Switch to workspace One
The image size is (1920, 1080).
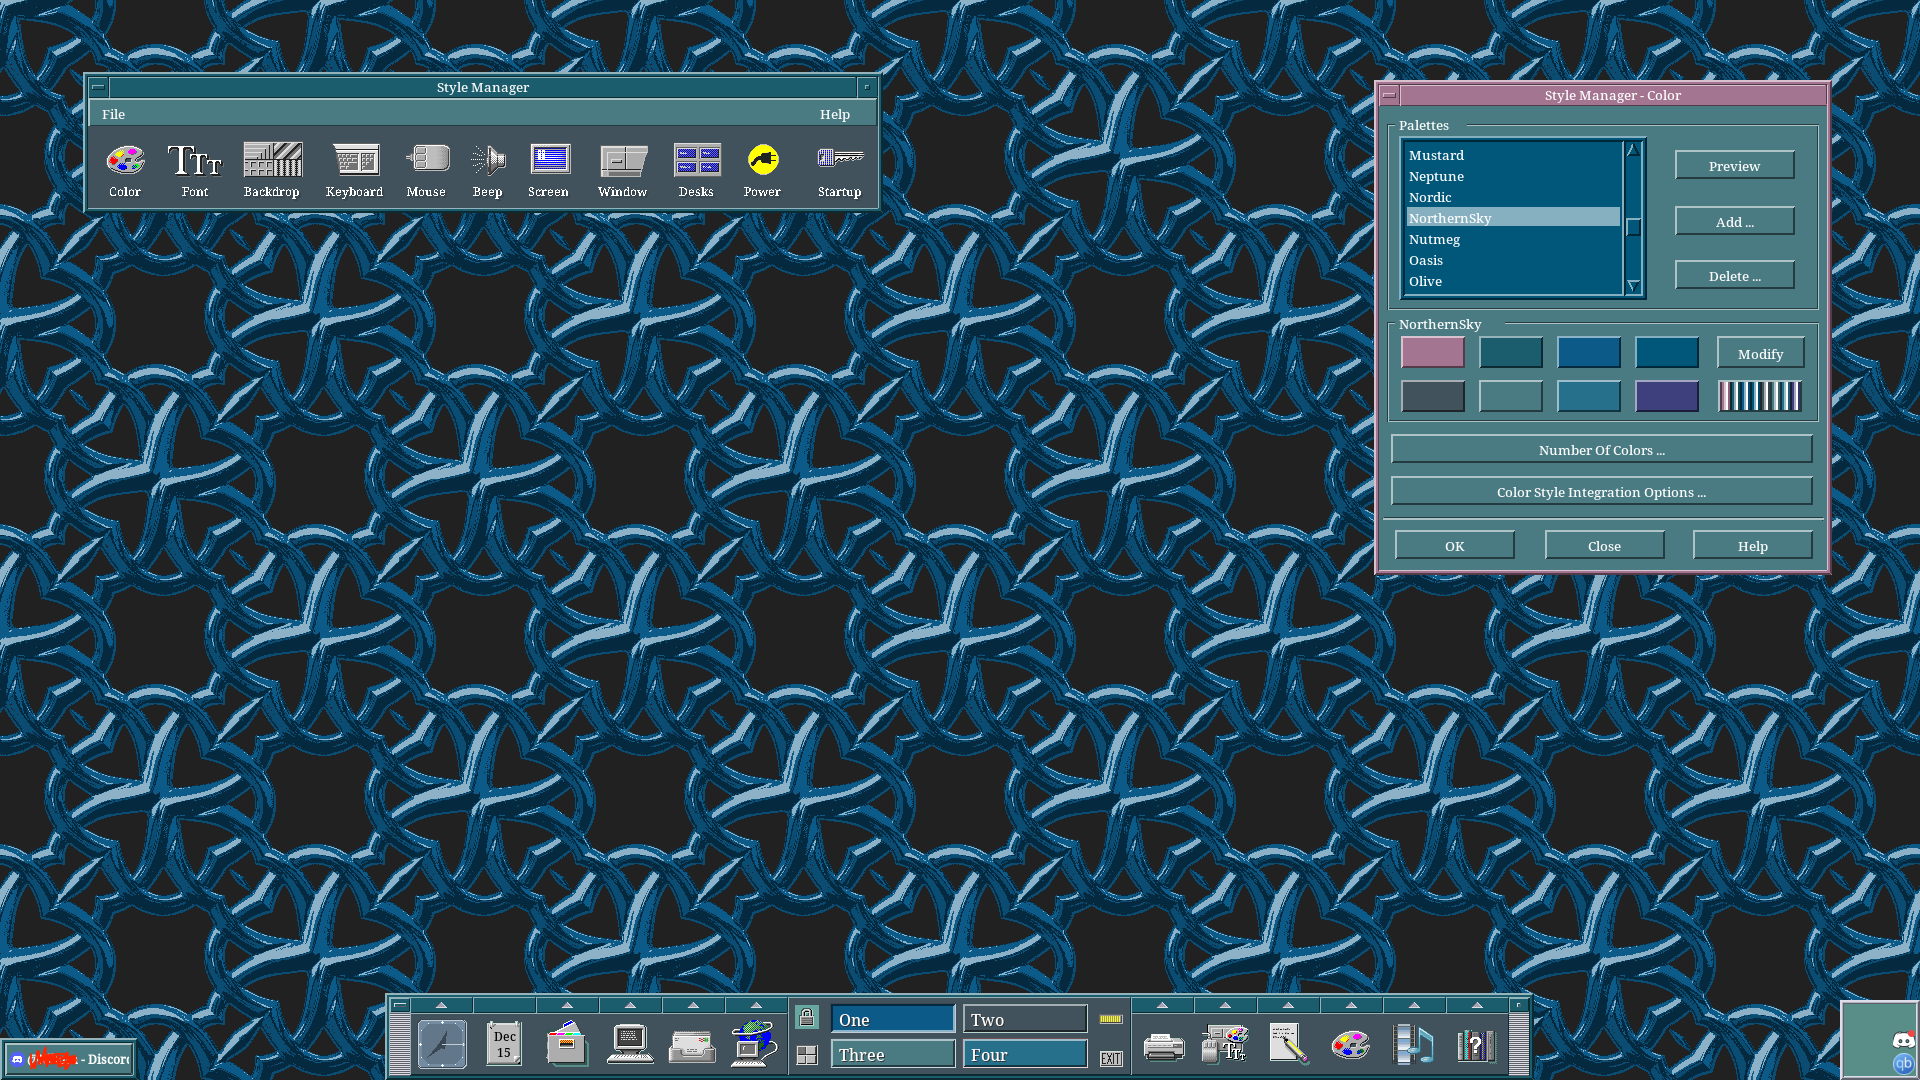(893, 1019)
